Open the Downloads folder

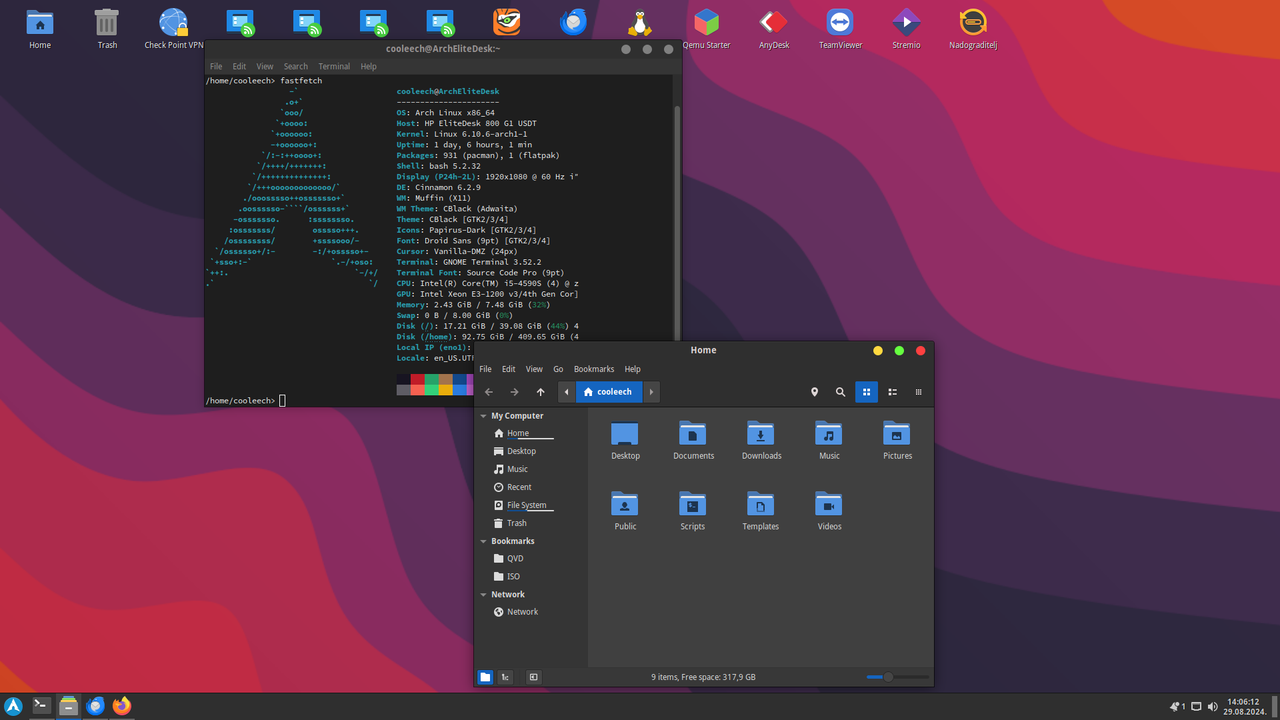pyautogui.click(x=761, y=440)
